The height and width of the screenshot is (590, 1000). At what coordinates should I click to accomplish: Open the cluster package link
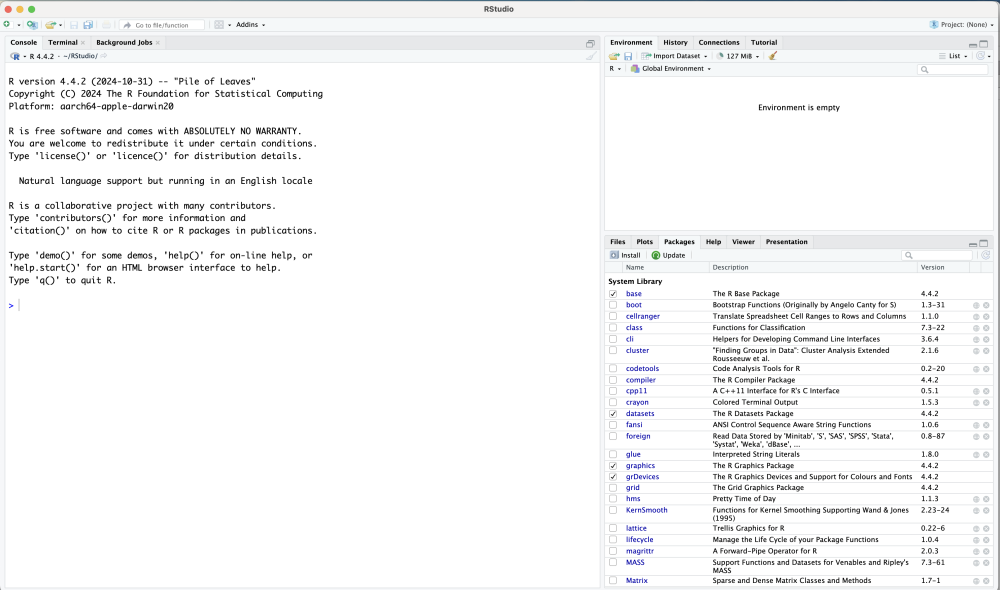637,351
